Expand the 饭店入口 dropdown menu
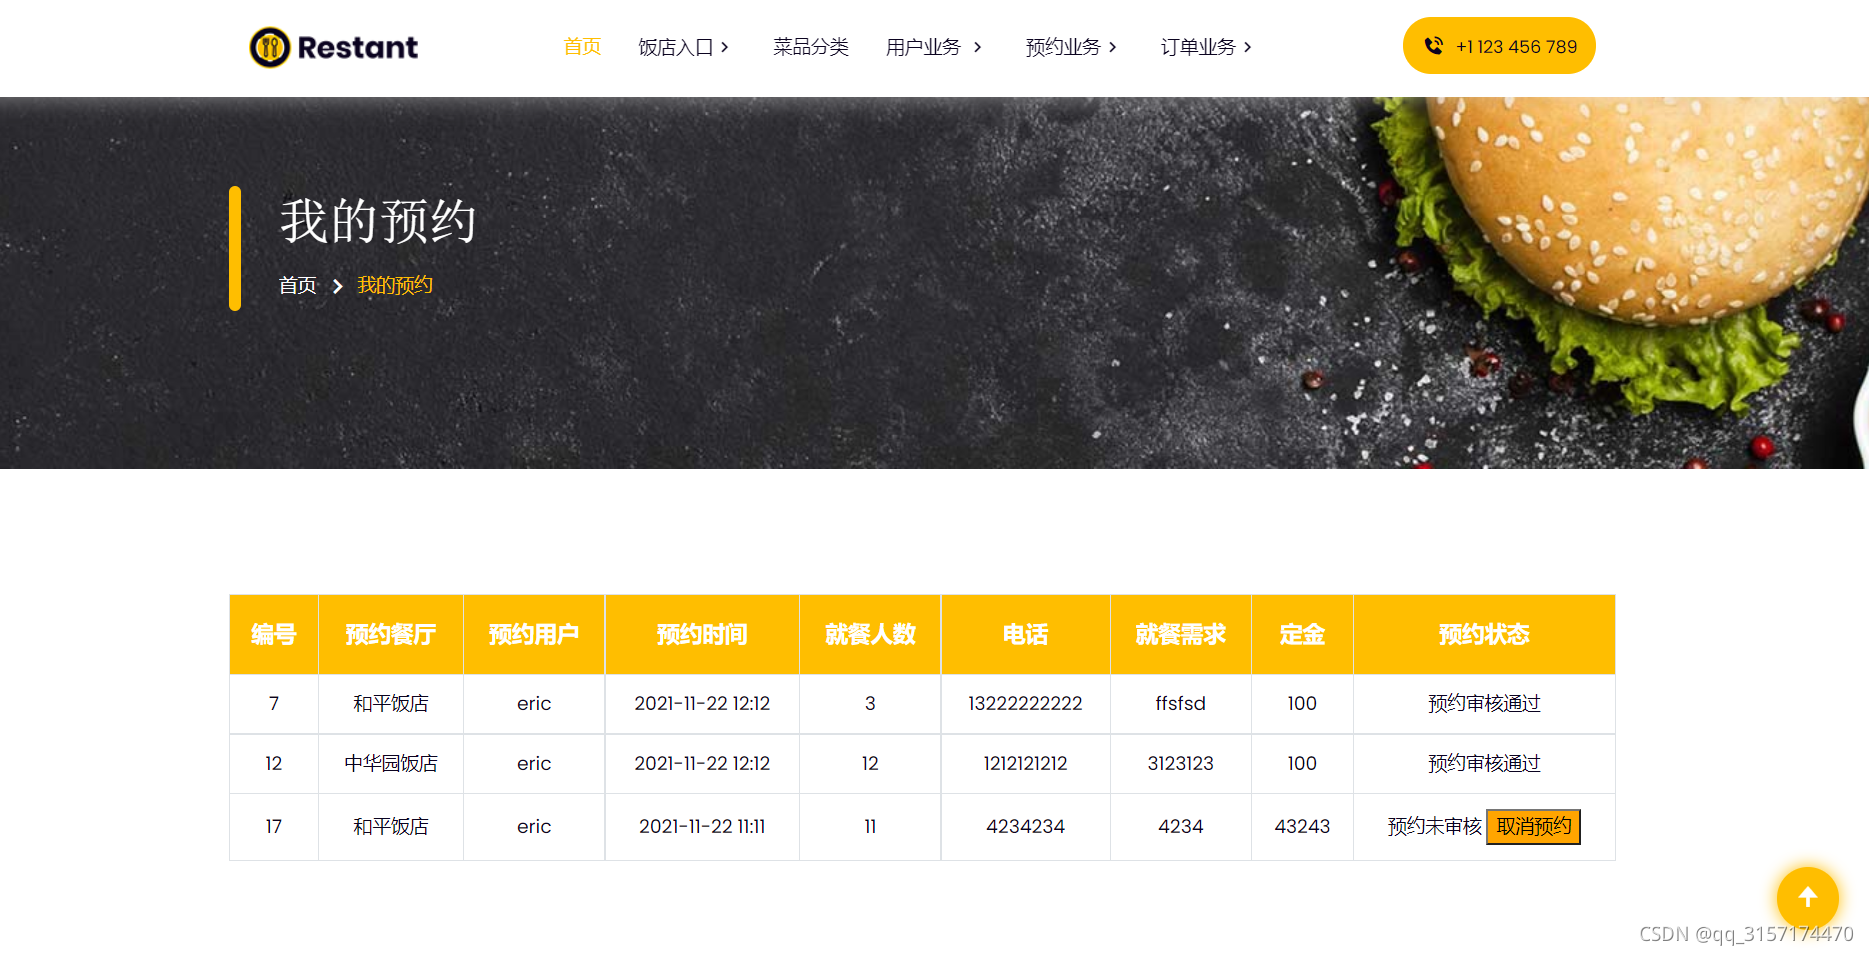Viewport: 1869px width, 955px height. [684, 47]
